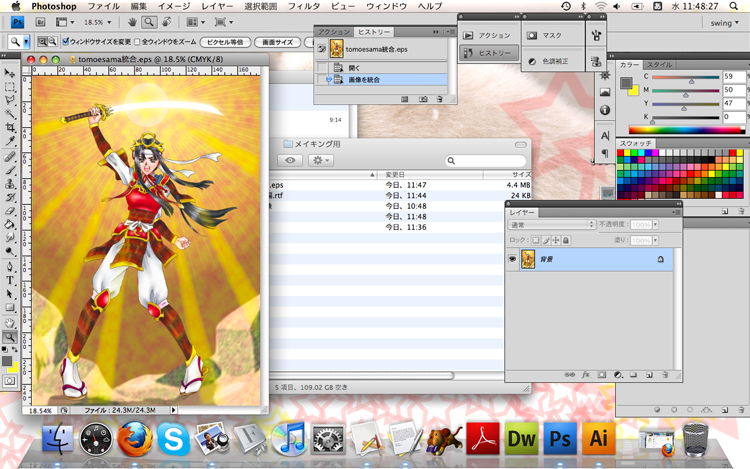Select the Pen tool
750x469 pixels.
(9, 267)
